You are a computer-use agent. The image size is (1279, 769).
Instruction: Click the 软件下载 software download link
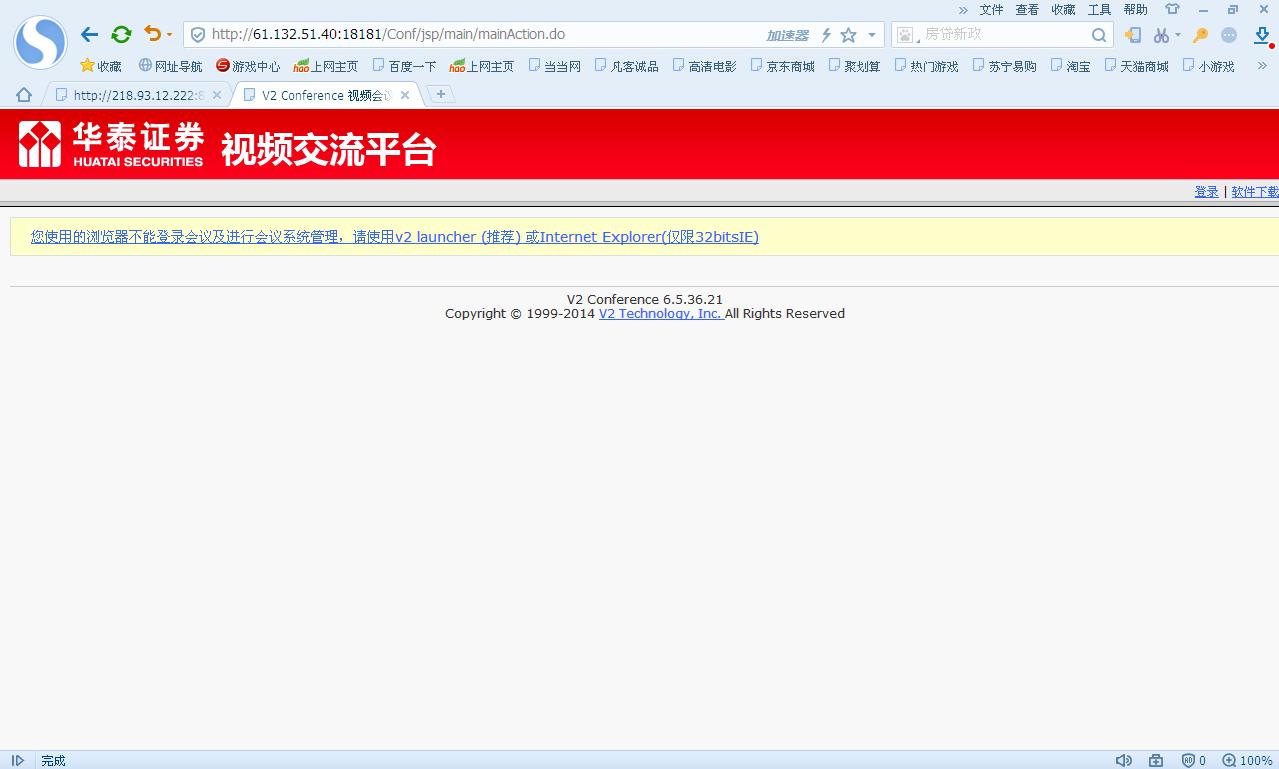tap(1255, 192)
